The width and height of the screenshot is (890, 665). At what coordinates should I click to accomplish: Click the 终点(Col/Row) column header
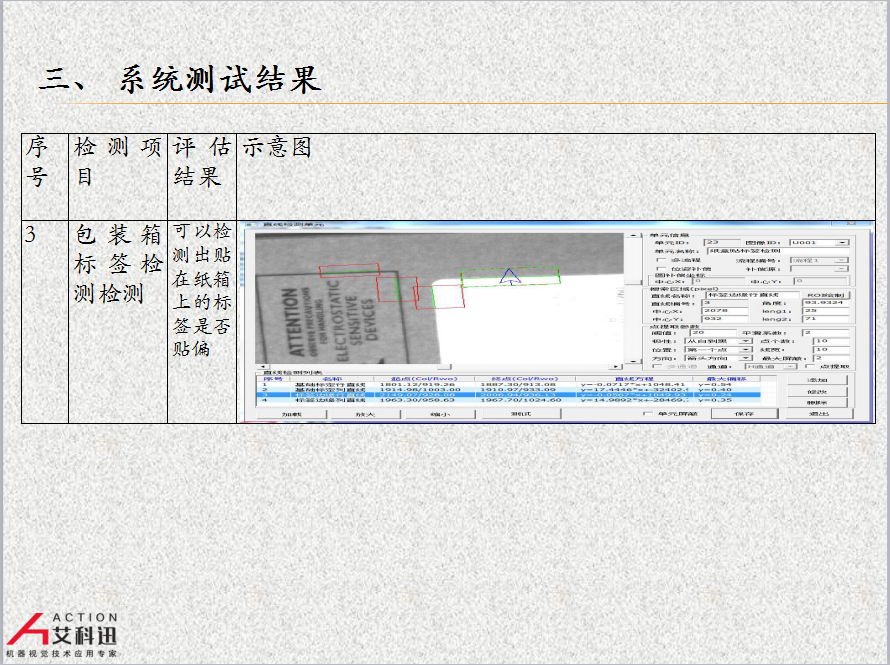[525, 378]
